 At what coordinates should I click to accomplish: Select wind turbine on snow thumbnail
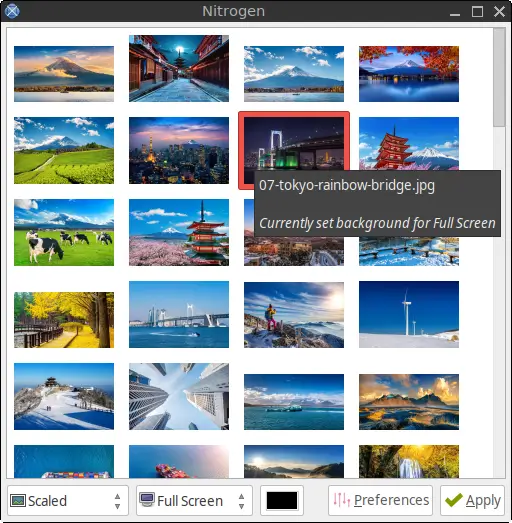[x=409, y=315]
